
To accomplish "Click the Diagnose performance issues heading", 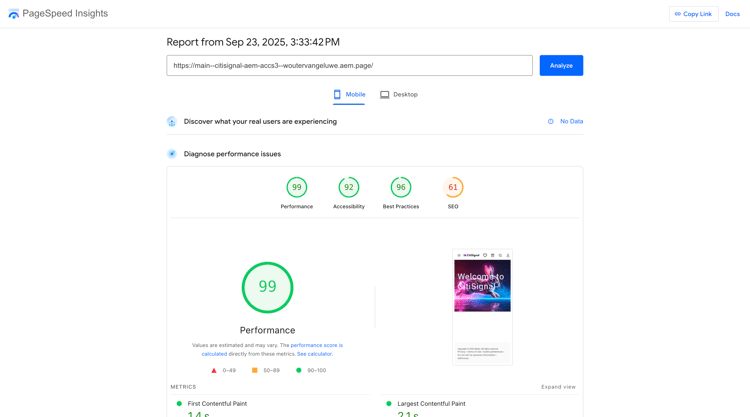I will click(x=232, y=154).
